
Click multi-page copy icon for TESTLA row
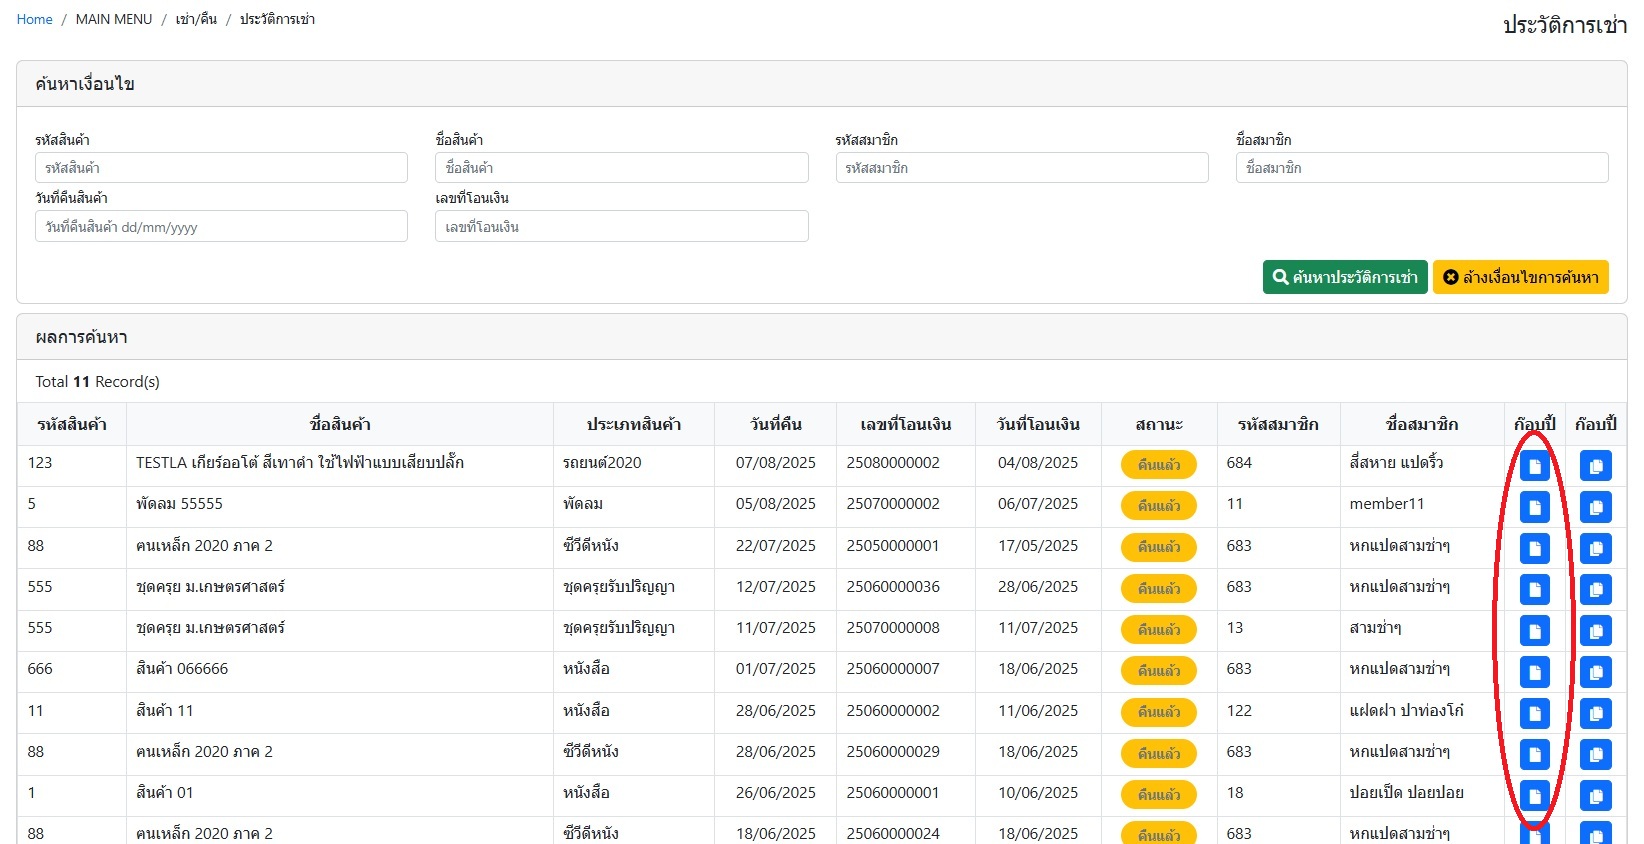[1595, 466]
